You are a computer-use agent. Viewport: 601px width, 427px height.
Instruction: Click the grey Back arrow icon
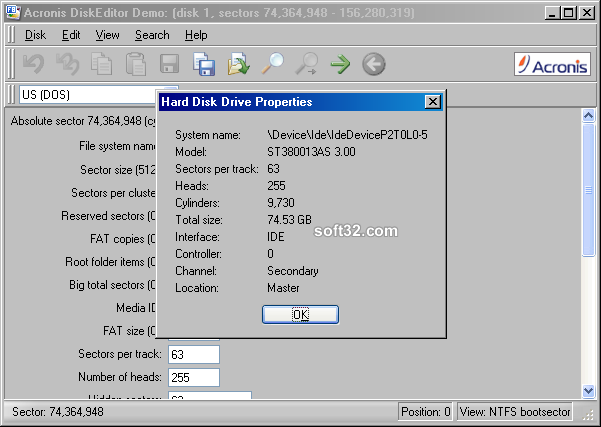click(374, 64)
